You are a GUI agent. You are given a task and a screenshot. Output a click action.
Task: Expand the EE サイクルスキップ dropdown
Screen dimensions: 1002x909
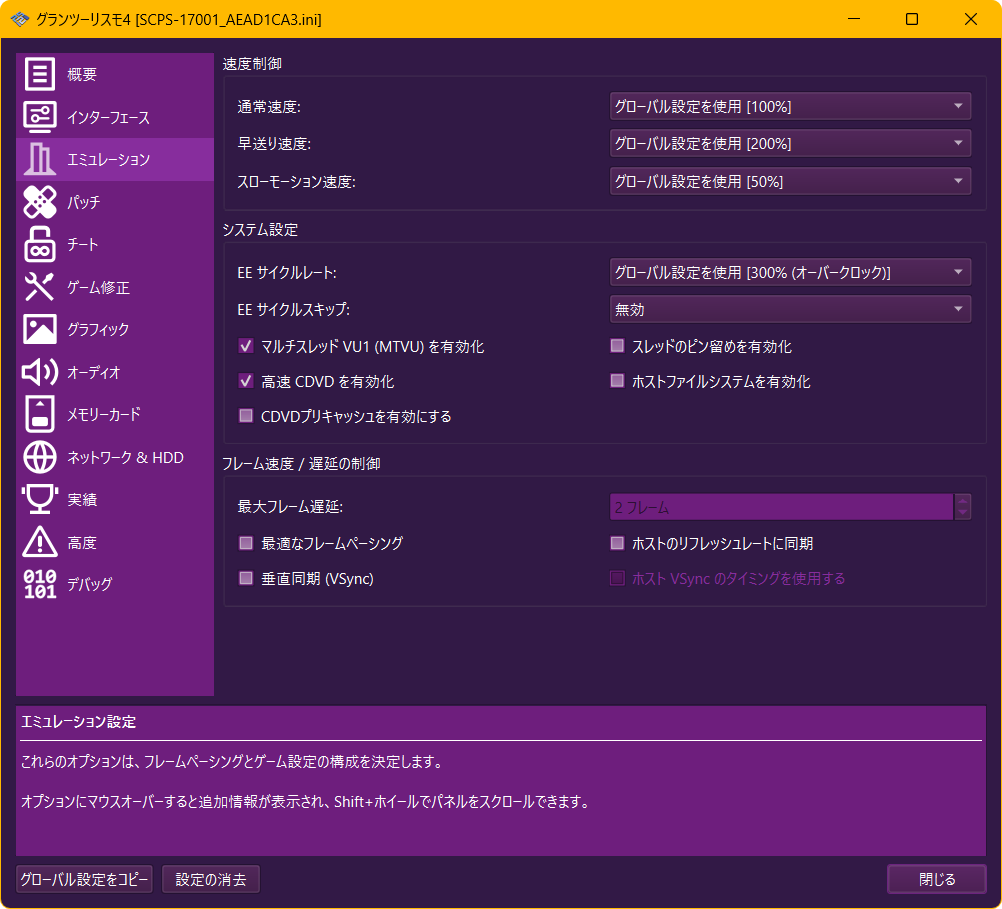coord(790,310)
